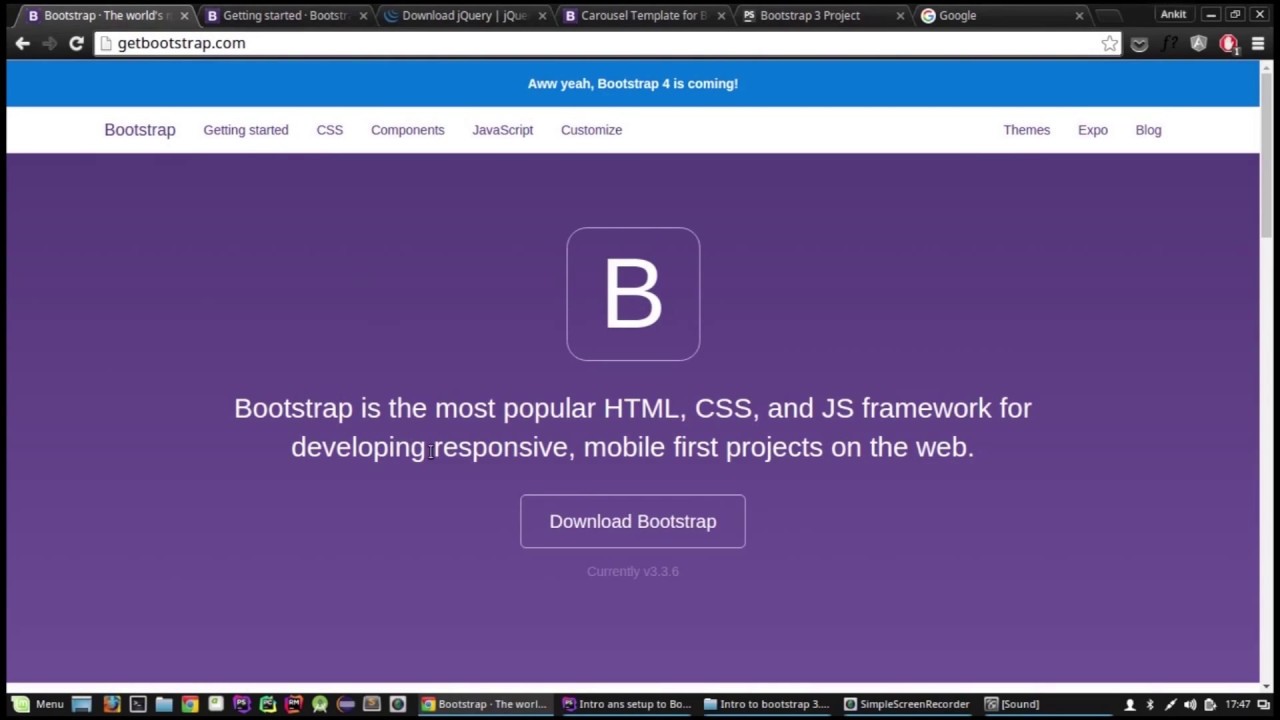This screenshot has height=720, width=1280.
Task: Open the network connection tray icon
Action: coord(1170,704)
